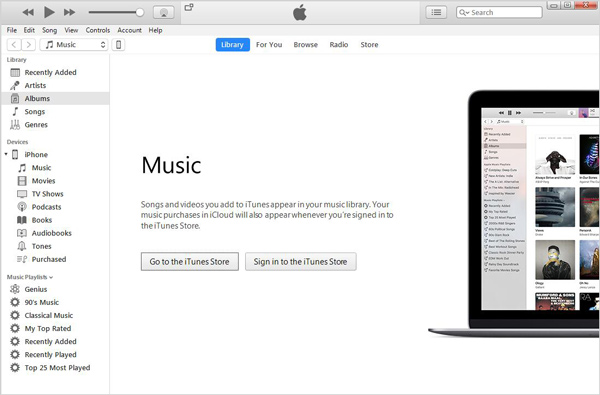Select Recently Added in Library section

click(x=55, y=72)
